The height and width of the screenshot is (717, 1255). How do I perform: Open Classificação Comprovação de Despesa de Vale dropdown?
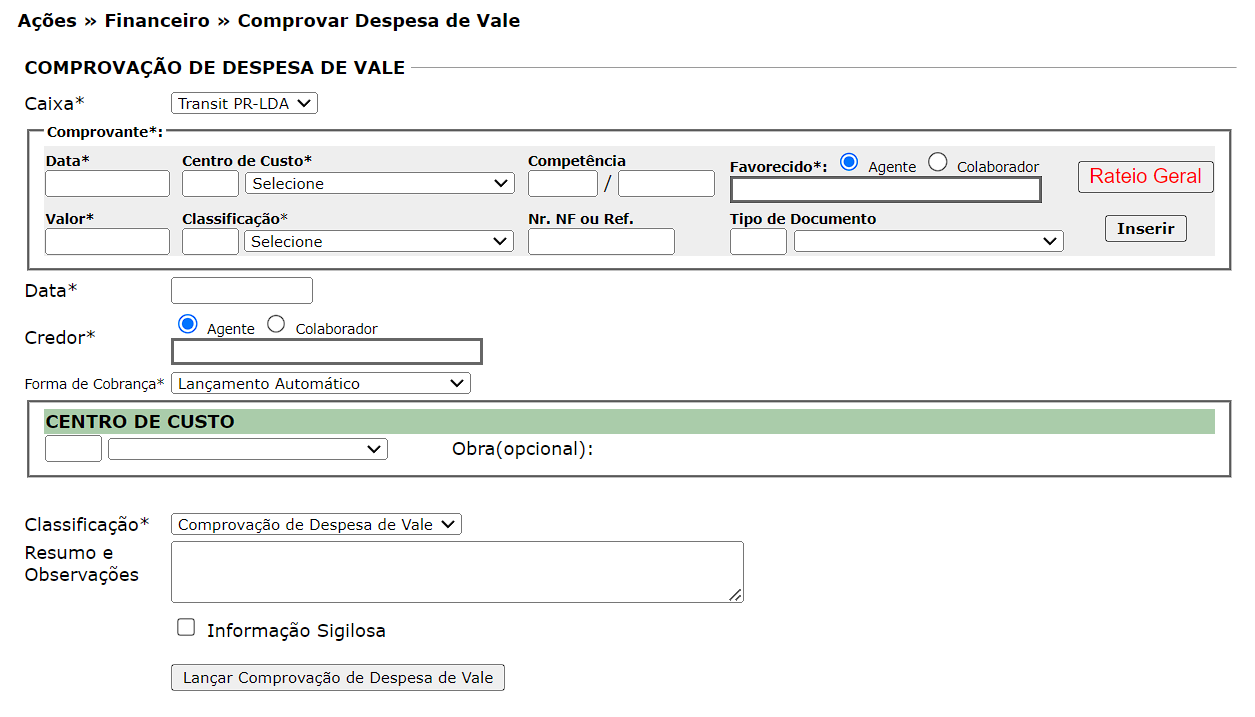click(316, 525)
